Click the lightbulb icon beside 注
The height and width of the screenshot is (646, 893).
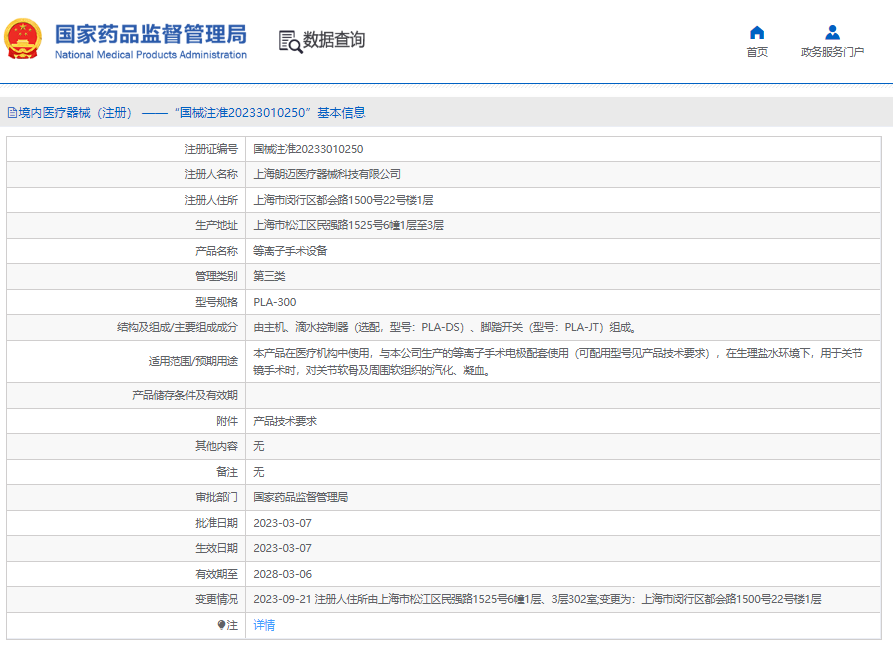pyautogui.click(x=222, y=625)
